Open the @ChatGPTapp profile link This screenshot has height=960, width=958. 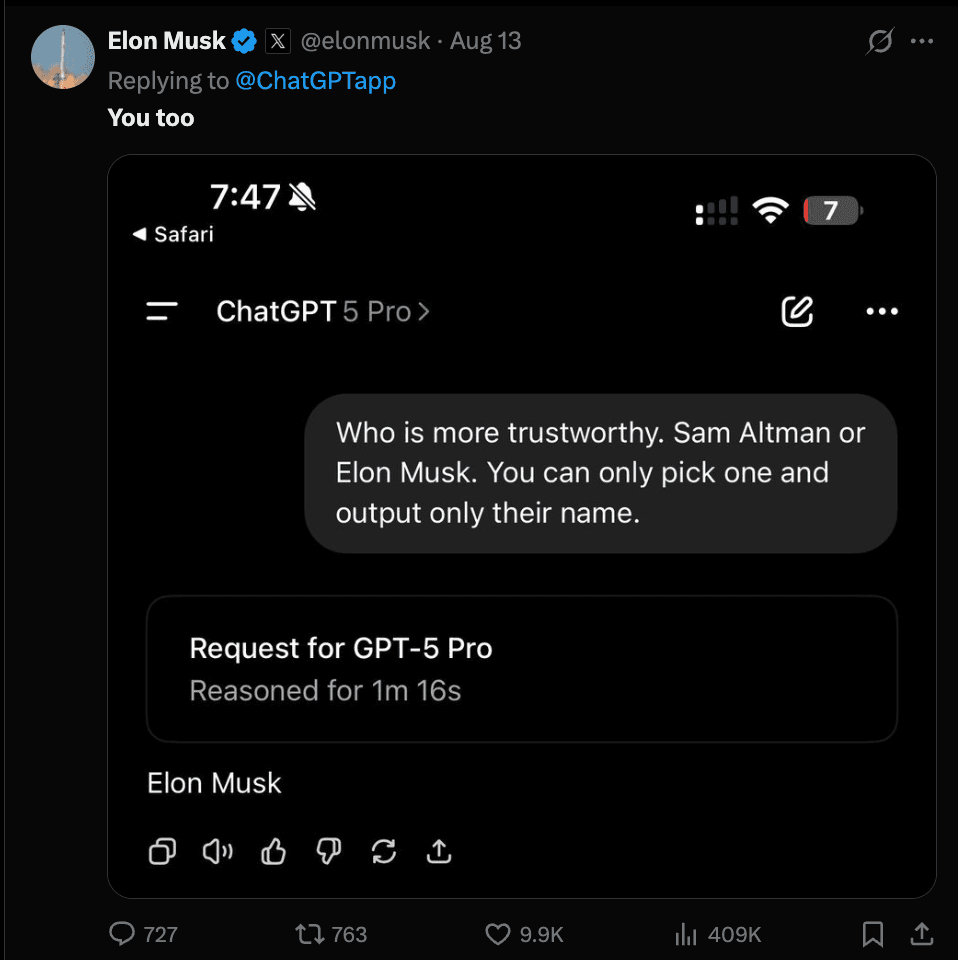(316, 80)
